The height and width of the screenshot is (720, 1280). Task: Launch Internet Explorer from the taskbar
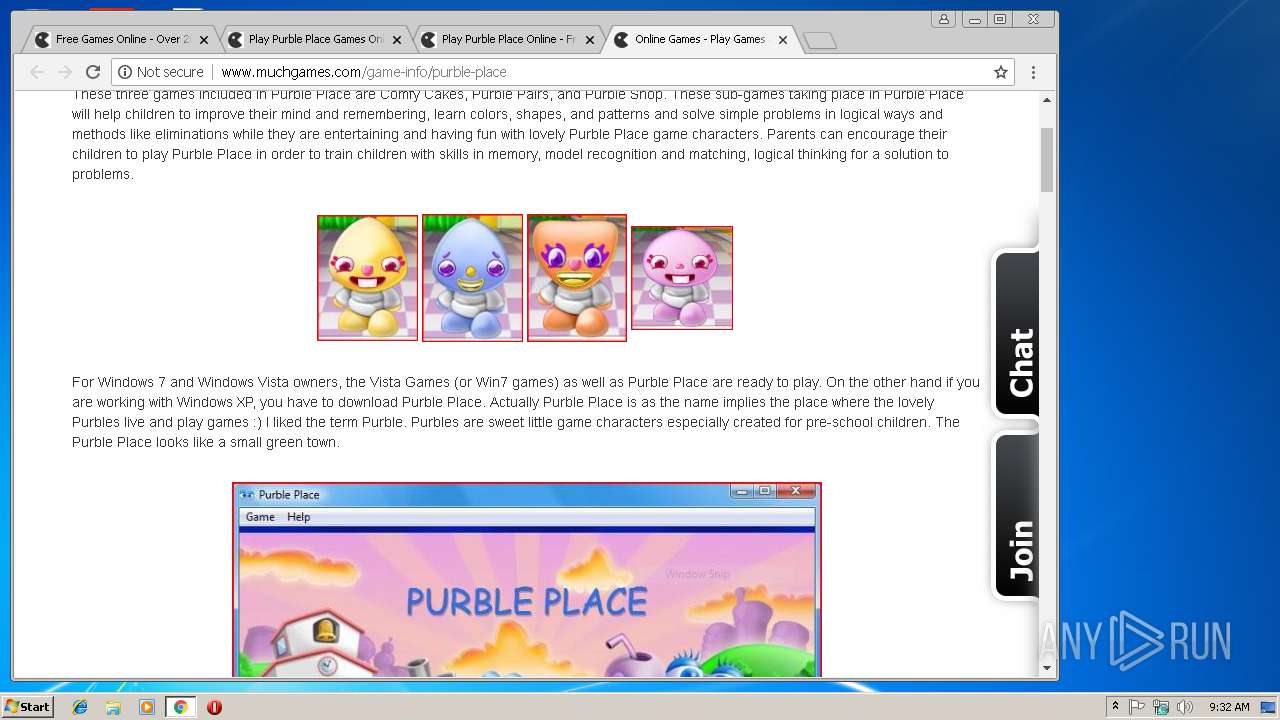point(80,707)
